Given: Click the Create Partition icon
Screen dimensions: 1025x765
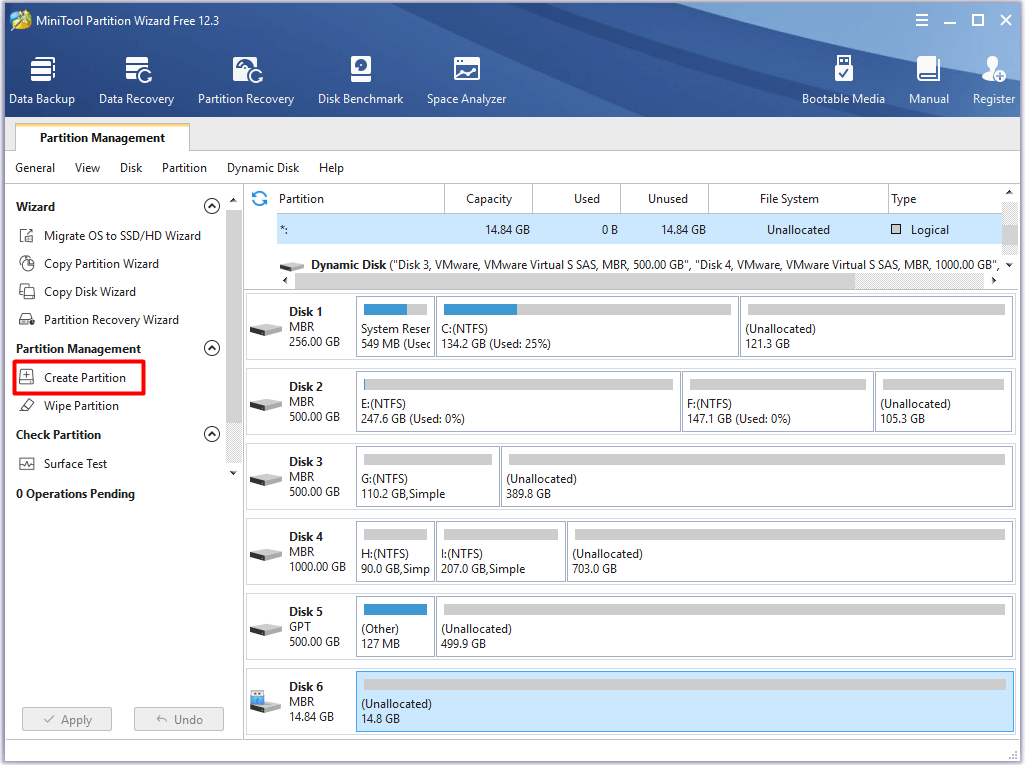Looking at the screenshot, I should pos(26,377).
